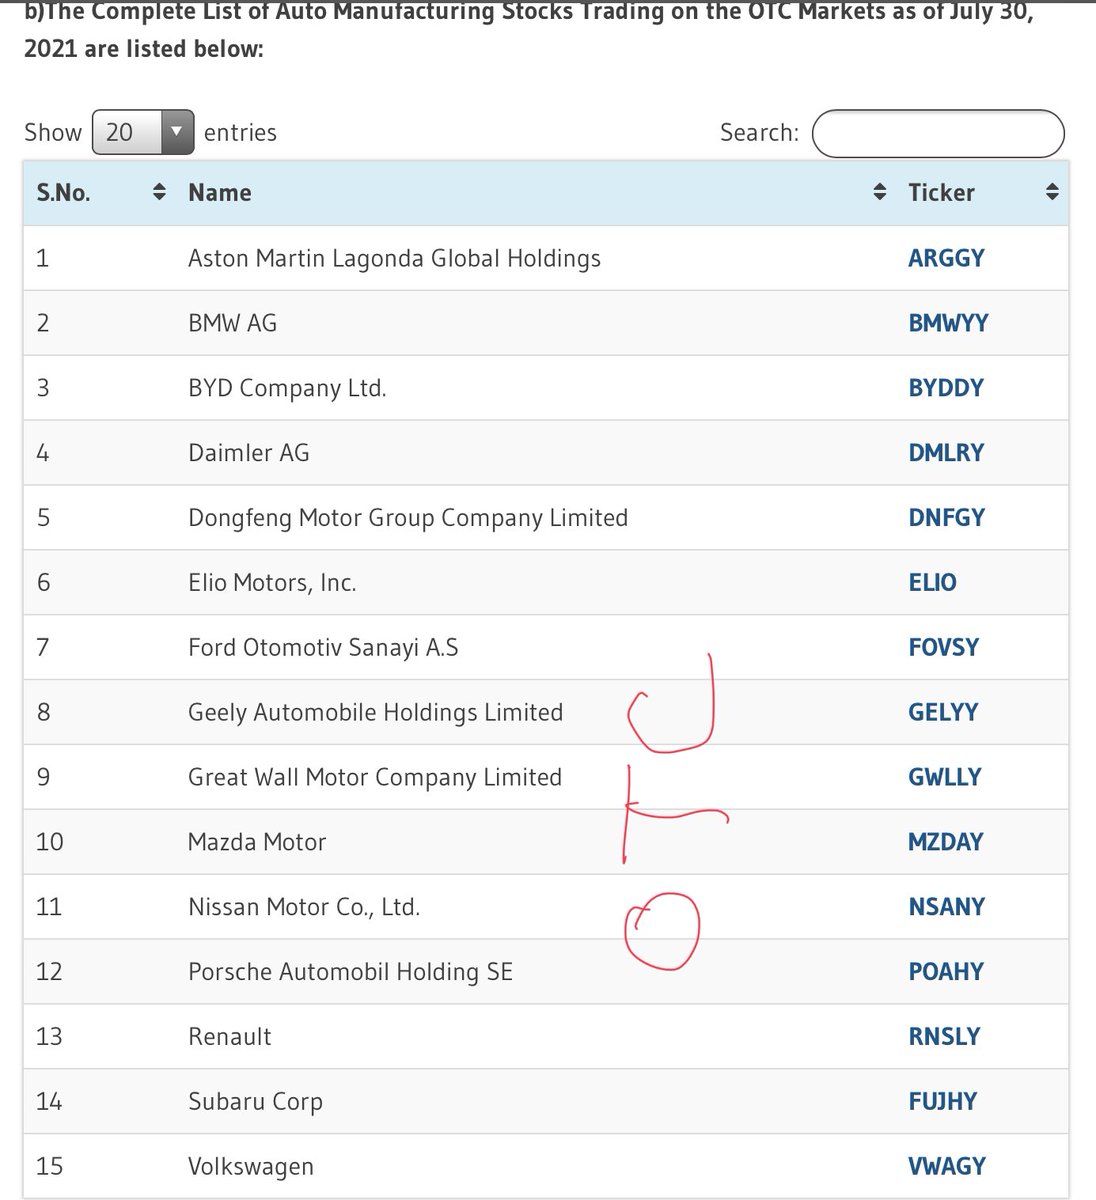
Task: Open the FOVSY ticker link
Action: [943, 648]
